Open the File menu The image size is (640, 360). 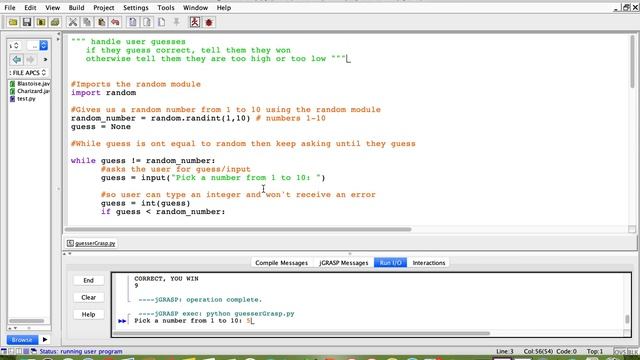tap(9, 8)
